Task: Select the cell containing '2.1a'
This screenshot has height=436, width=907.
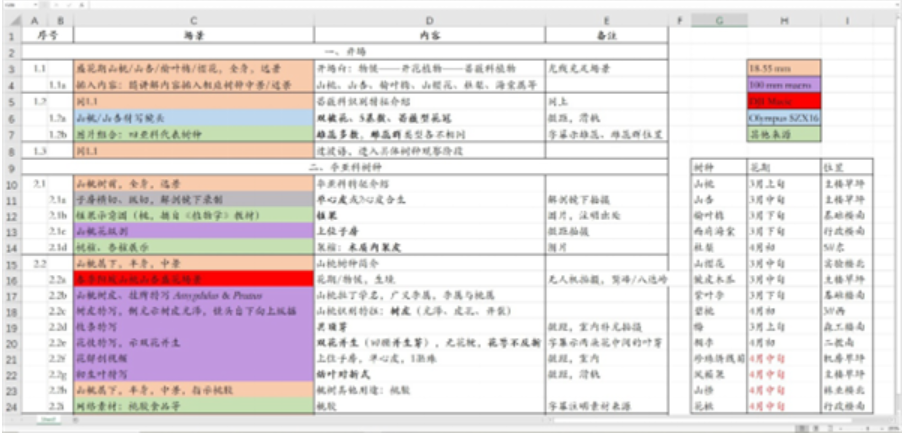Action: click(x=61, y=200)
